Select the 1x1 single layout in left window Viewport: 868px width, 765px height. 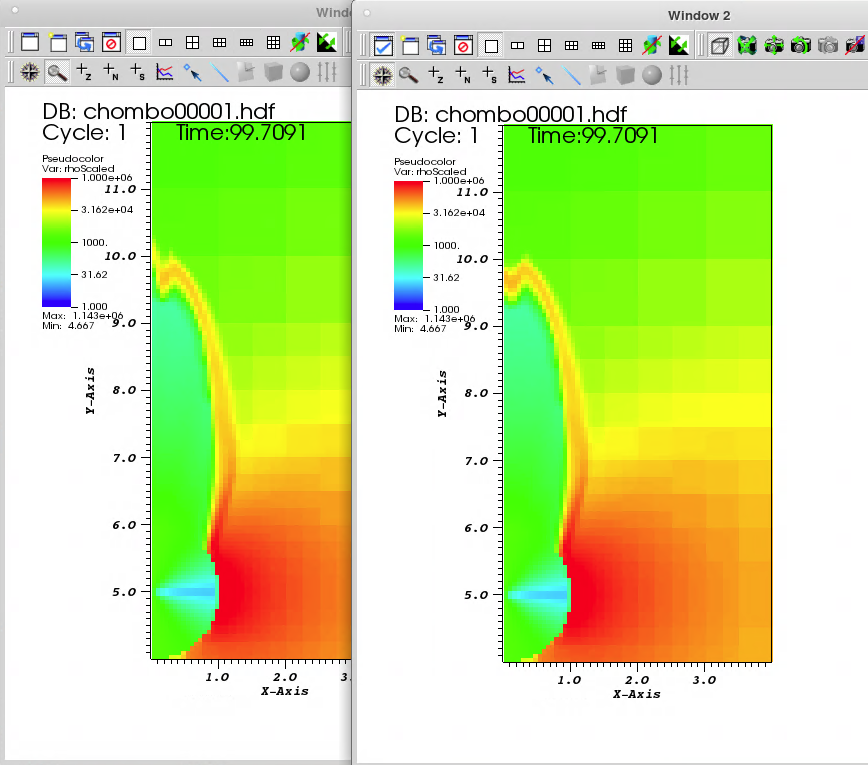point(139,42)
